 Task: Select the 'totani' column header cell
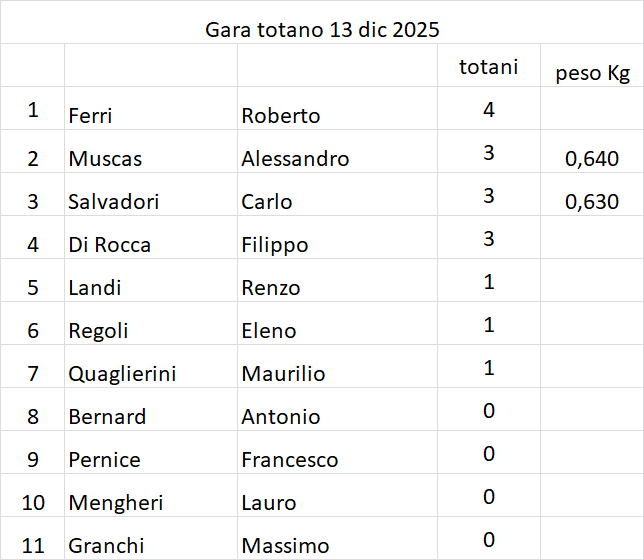[488, 67]
